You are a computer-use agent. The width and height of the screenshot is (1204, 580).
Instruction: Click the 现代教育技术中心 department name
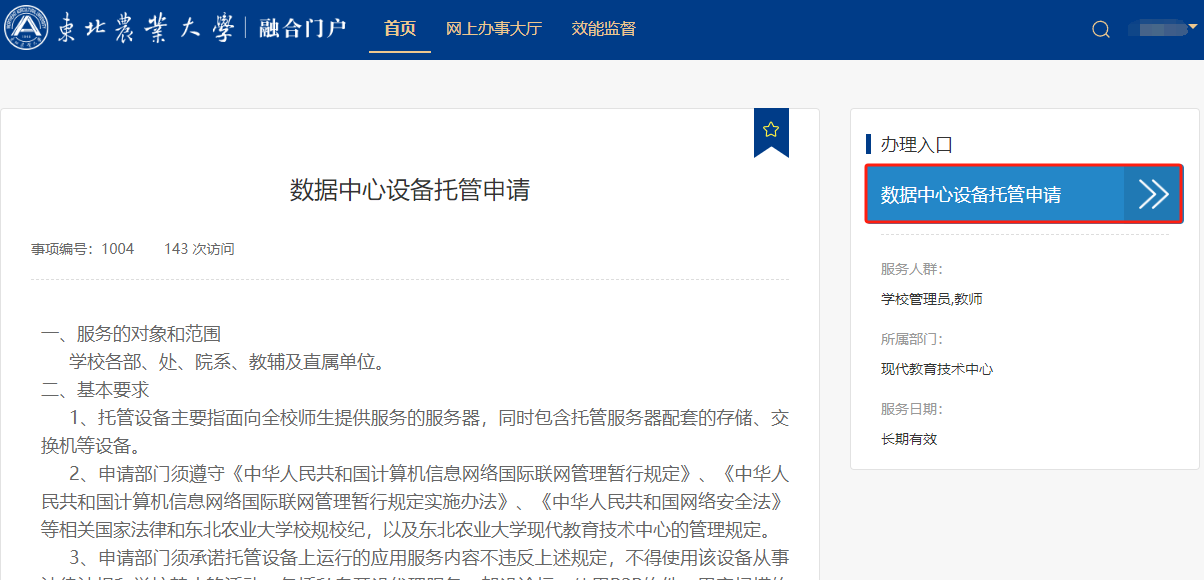[x=937, y=369]
